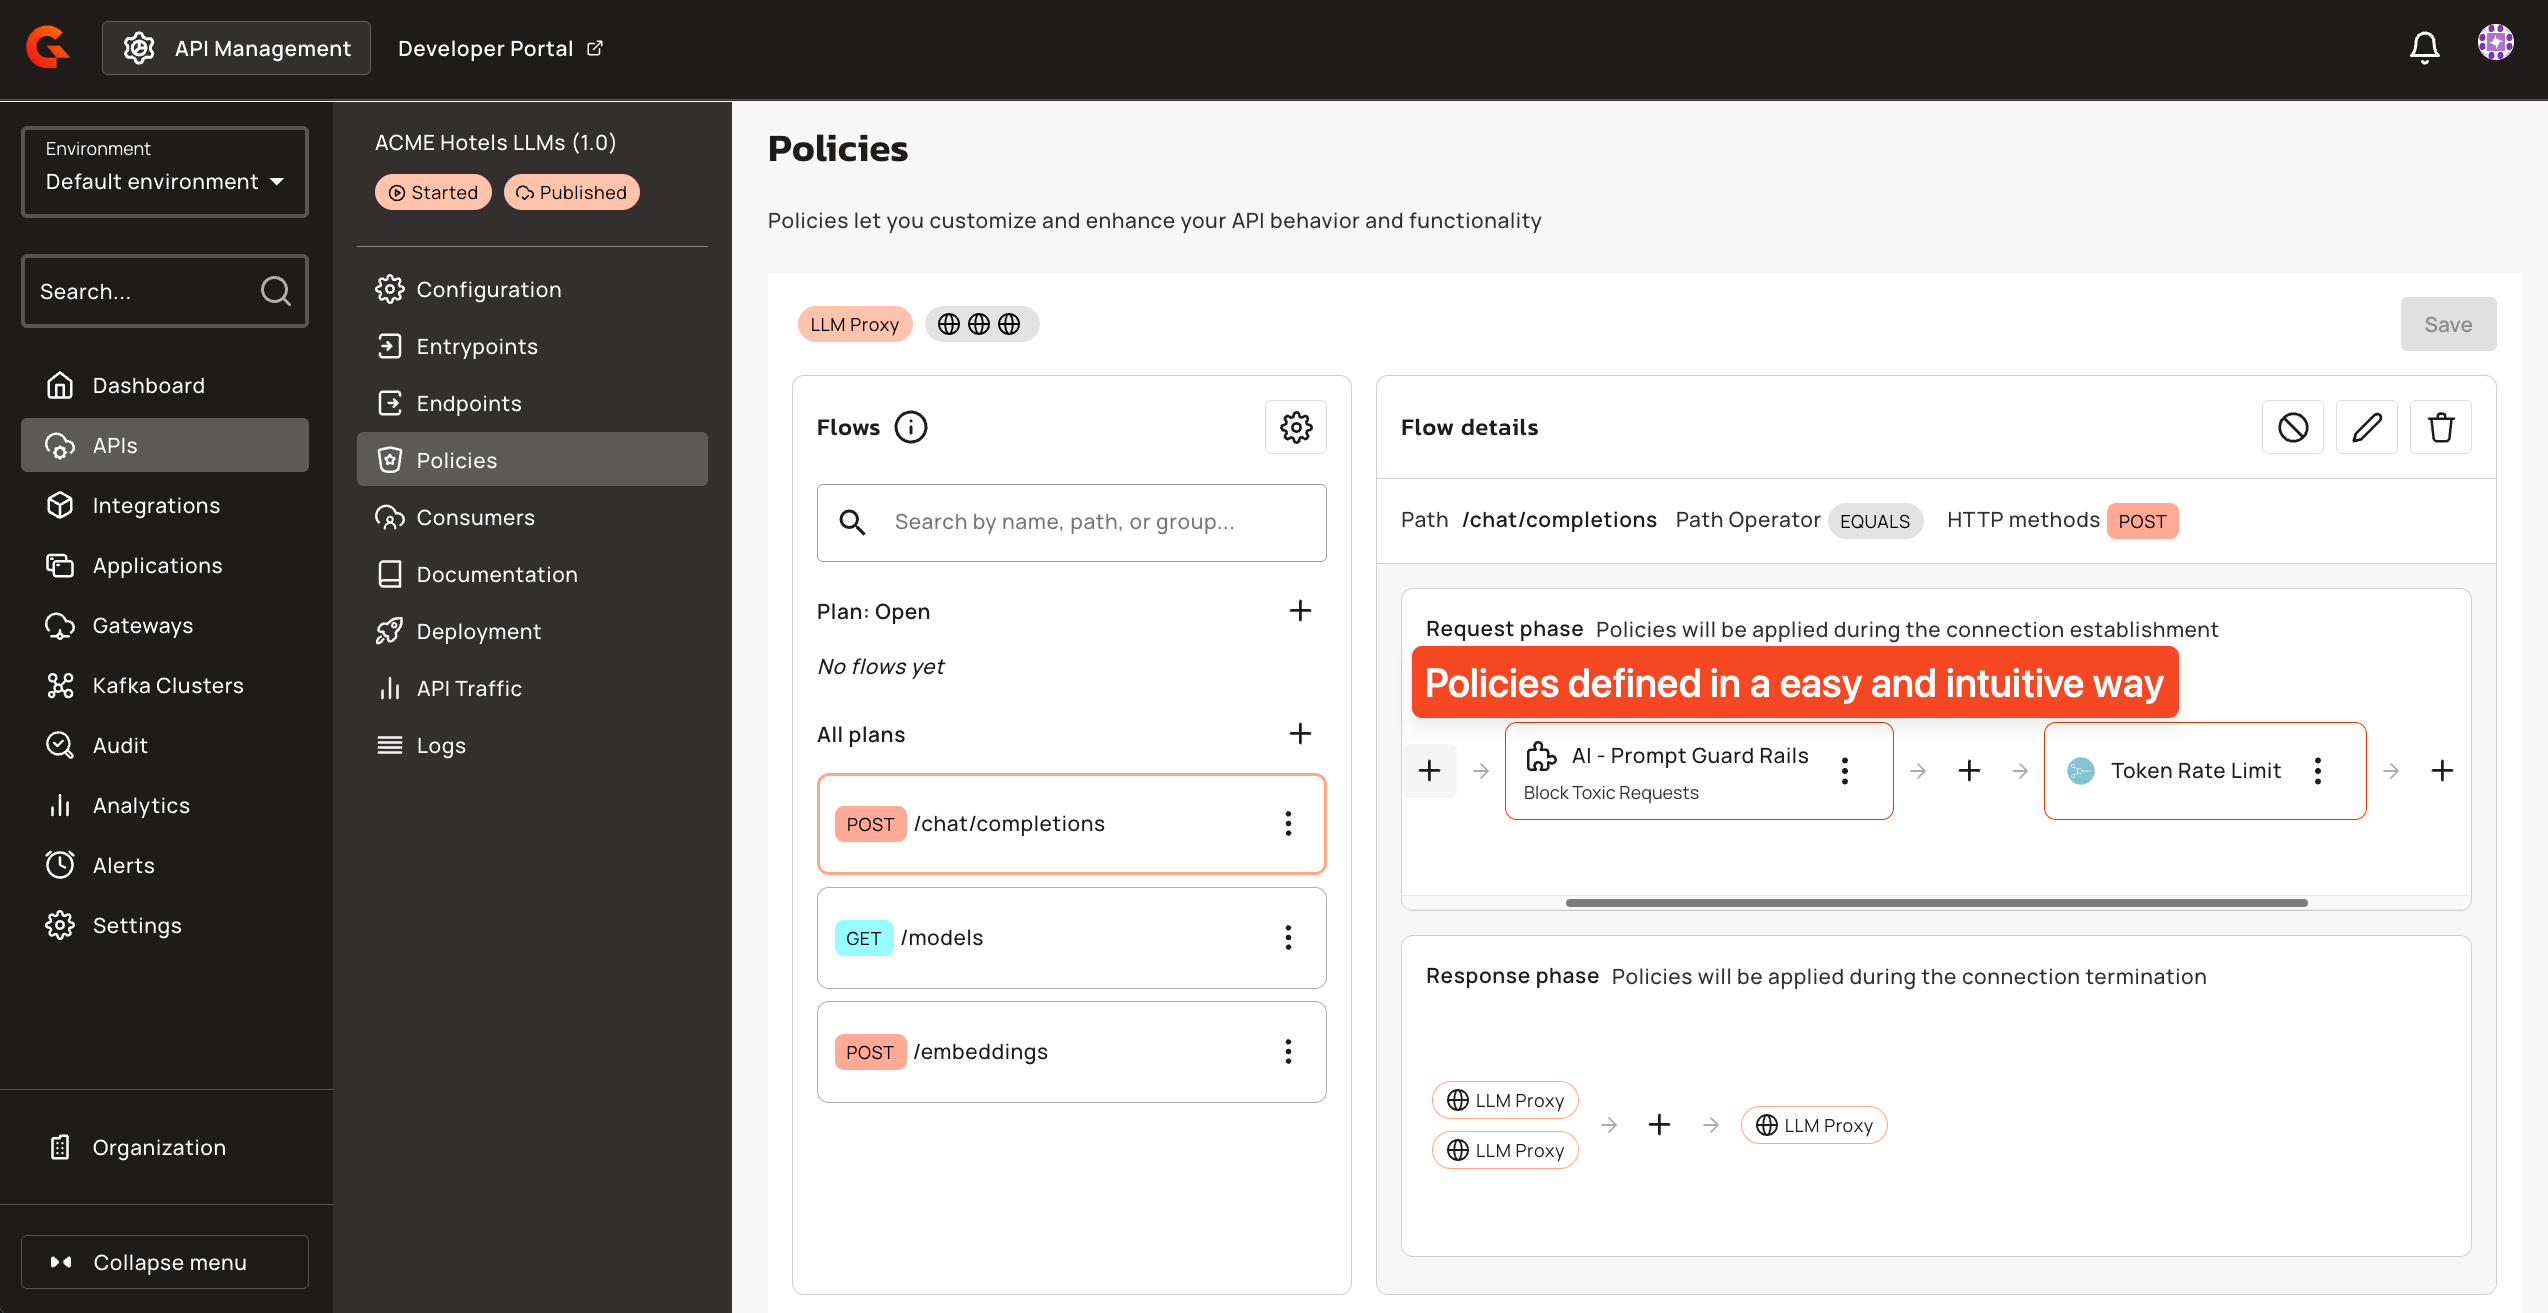The image size is (2548, 1313).
Task: Open the Default environment dropdown
Action: [x=164, y=181]
